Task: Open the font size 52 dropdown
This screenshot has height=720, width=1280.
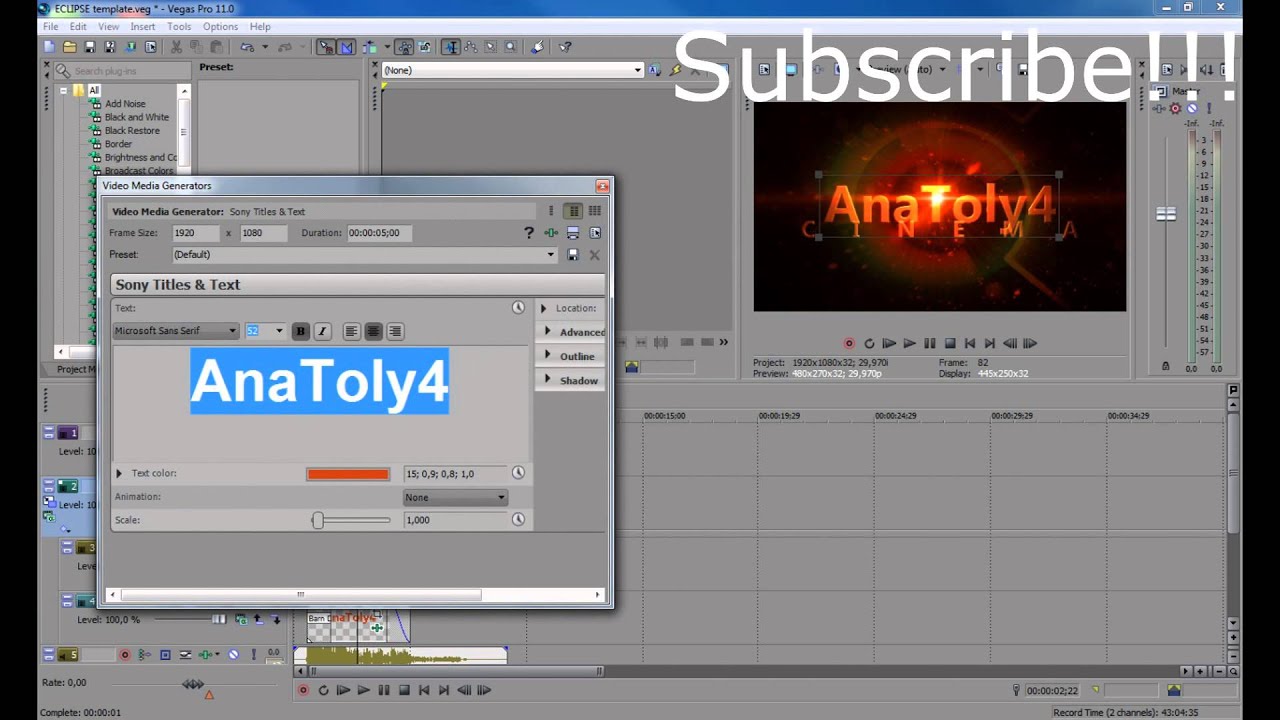Action: pyautogui.click(x=279, y=331)
